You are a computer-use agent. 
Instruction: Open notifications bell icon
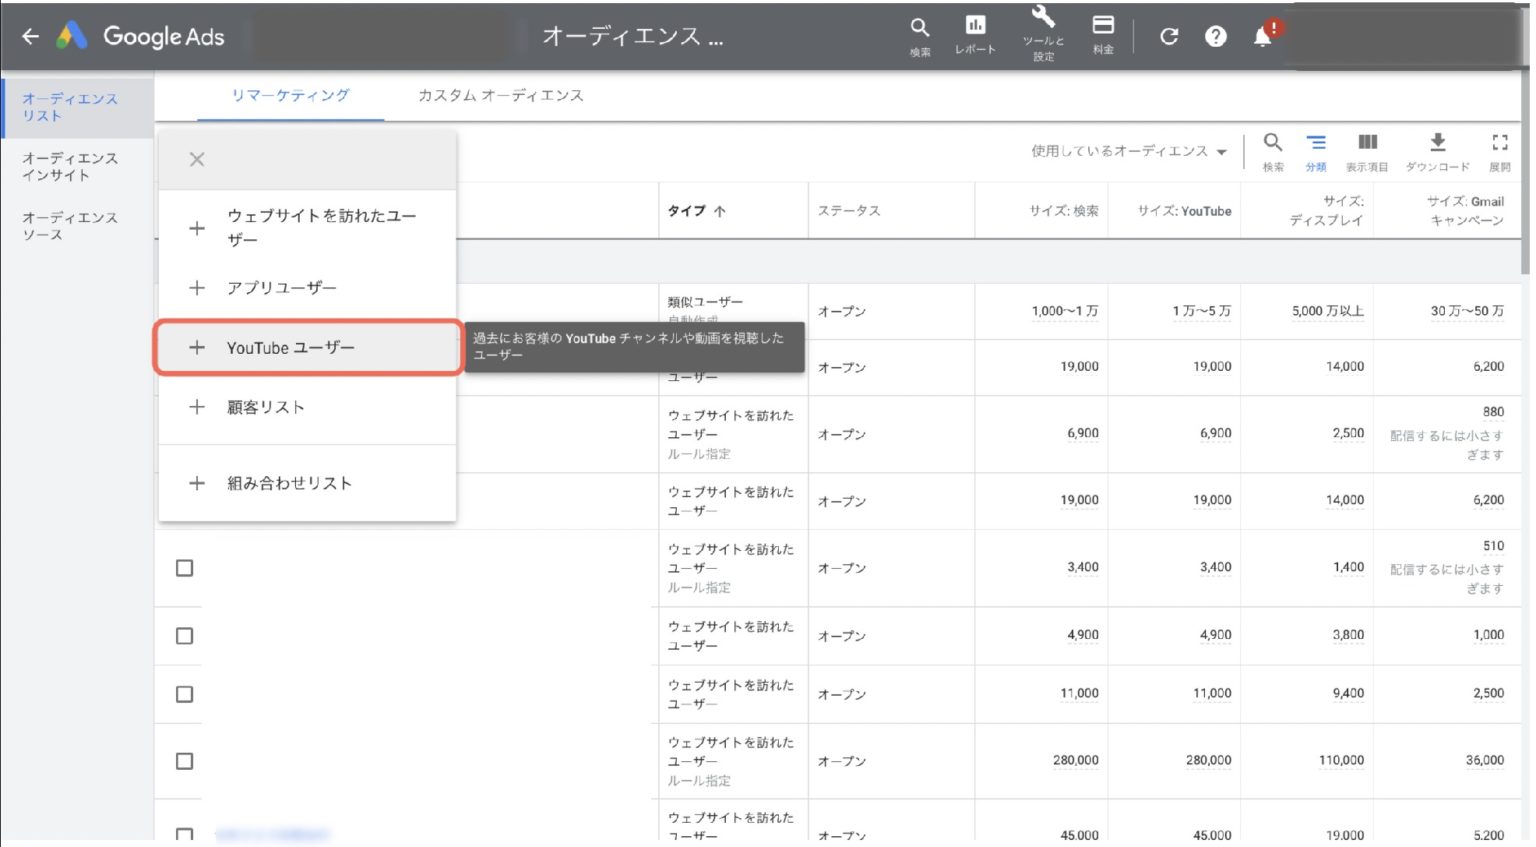coord(1263,37)
